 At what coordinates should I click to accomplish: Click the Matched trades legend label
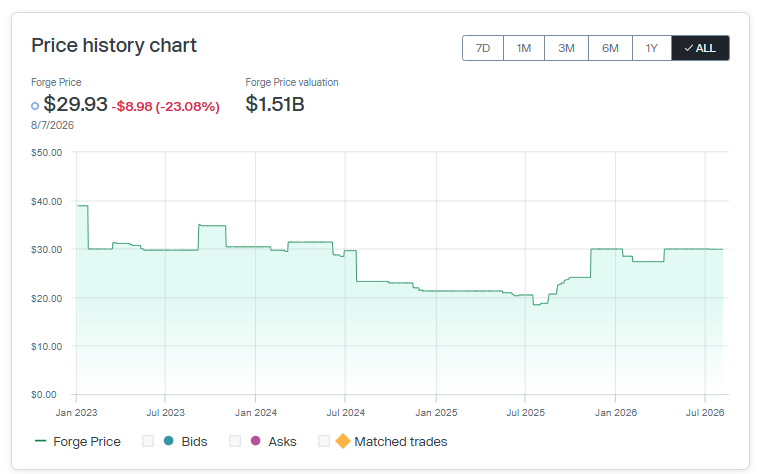(x=401, y=442)
